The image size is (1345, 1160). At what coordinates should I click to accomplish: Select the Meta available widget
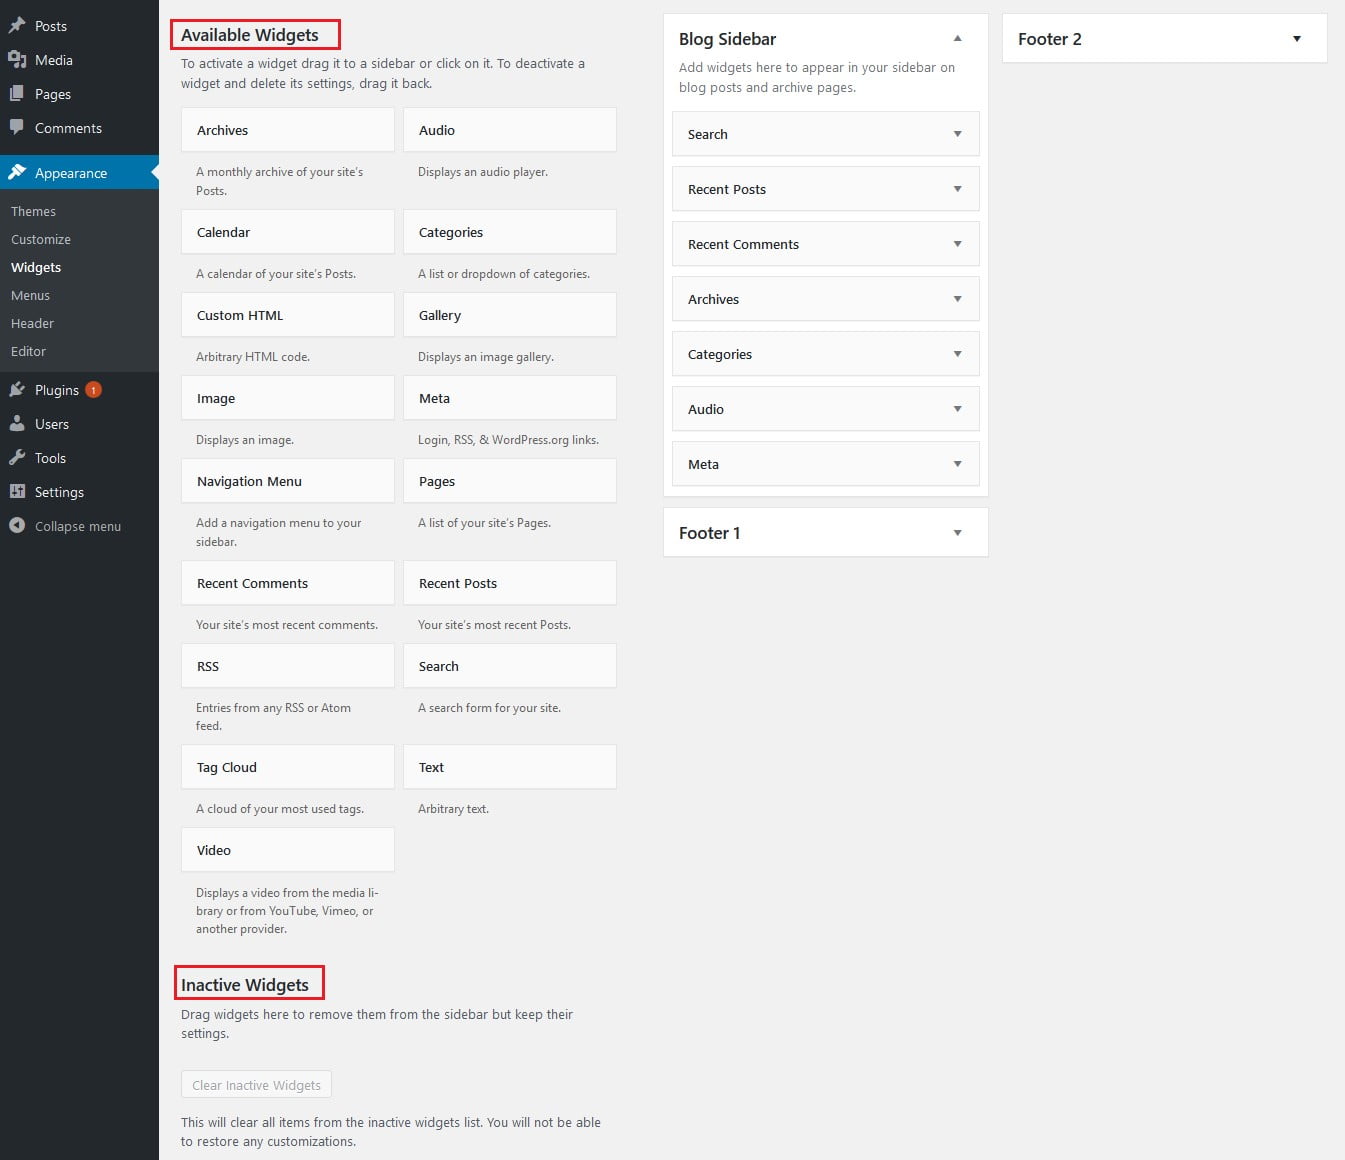(x=510, y=398)
